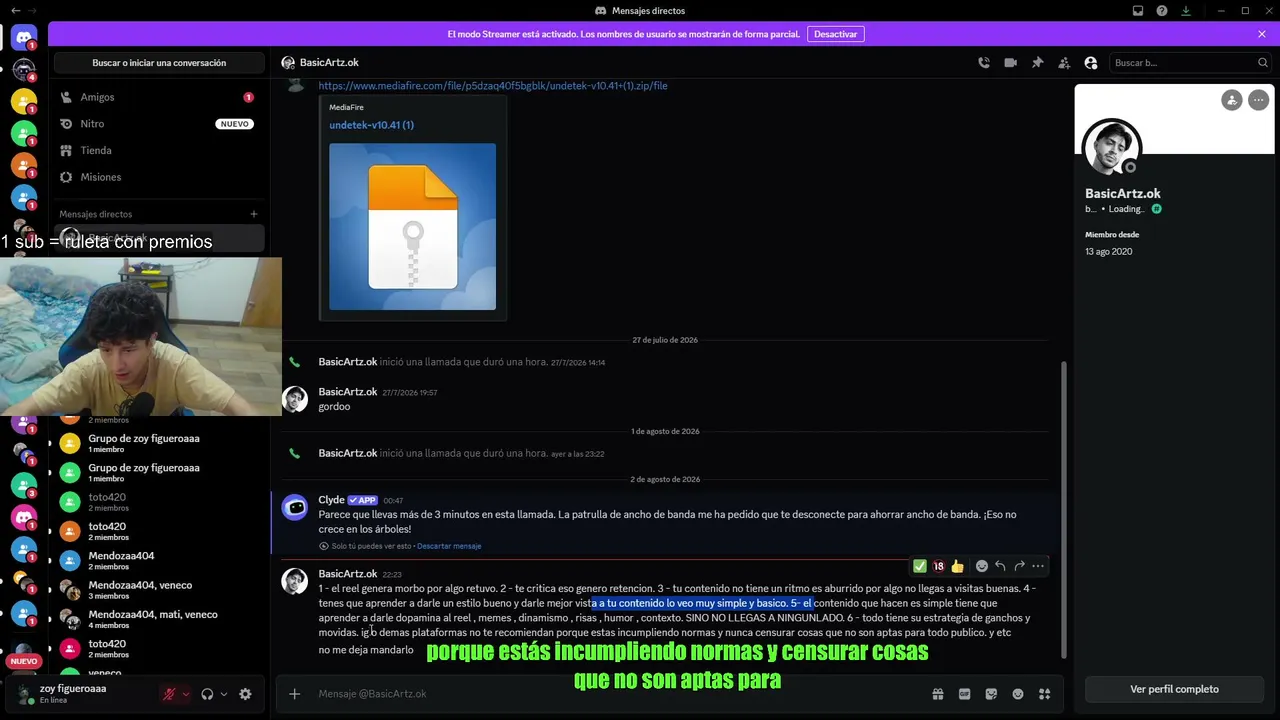Open the profile card more options menu
Image resolution: width=1280 pixels, height=720 pixels.
pos(1258,100)
